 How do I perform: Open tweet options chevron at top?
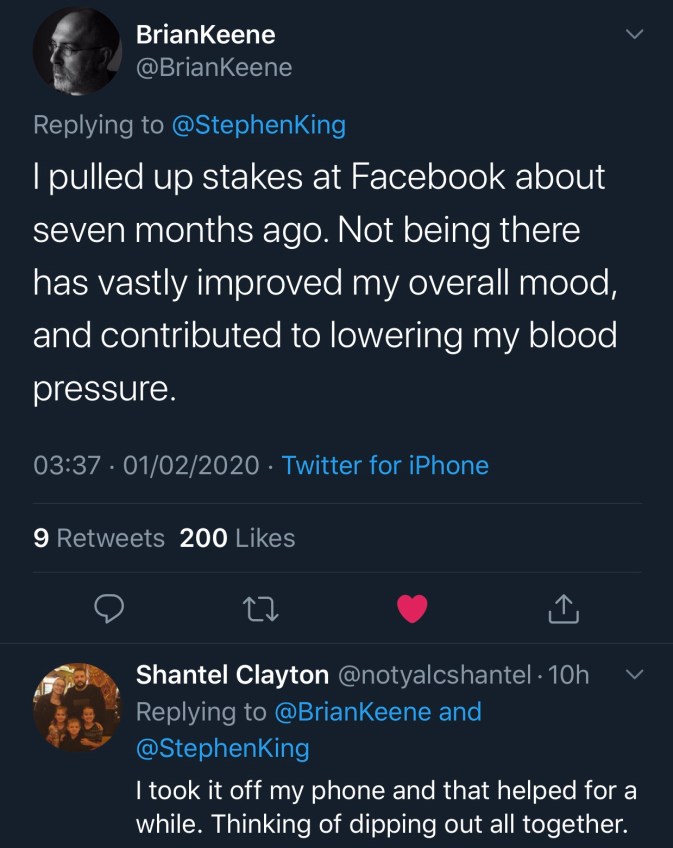pyautogui.click(x=633, y=35)
